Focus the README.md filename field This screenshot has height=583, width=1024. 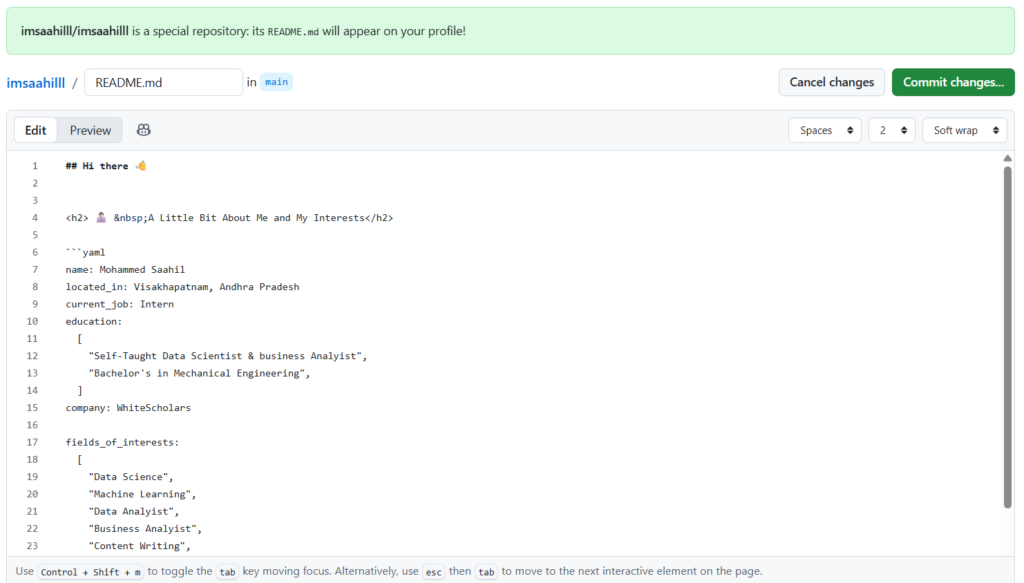click(x=163, y=83)
